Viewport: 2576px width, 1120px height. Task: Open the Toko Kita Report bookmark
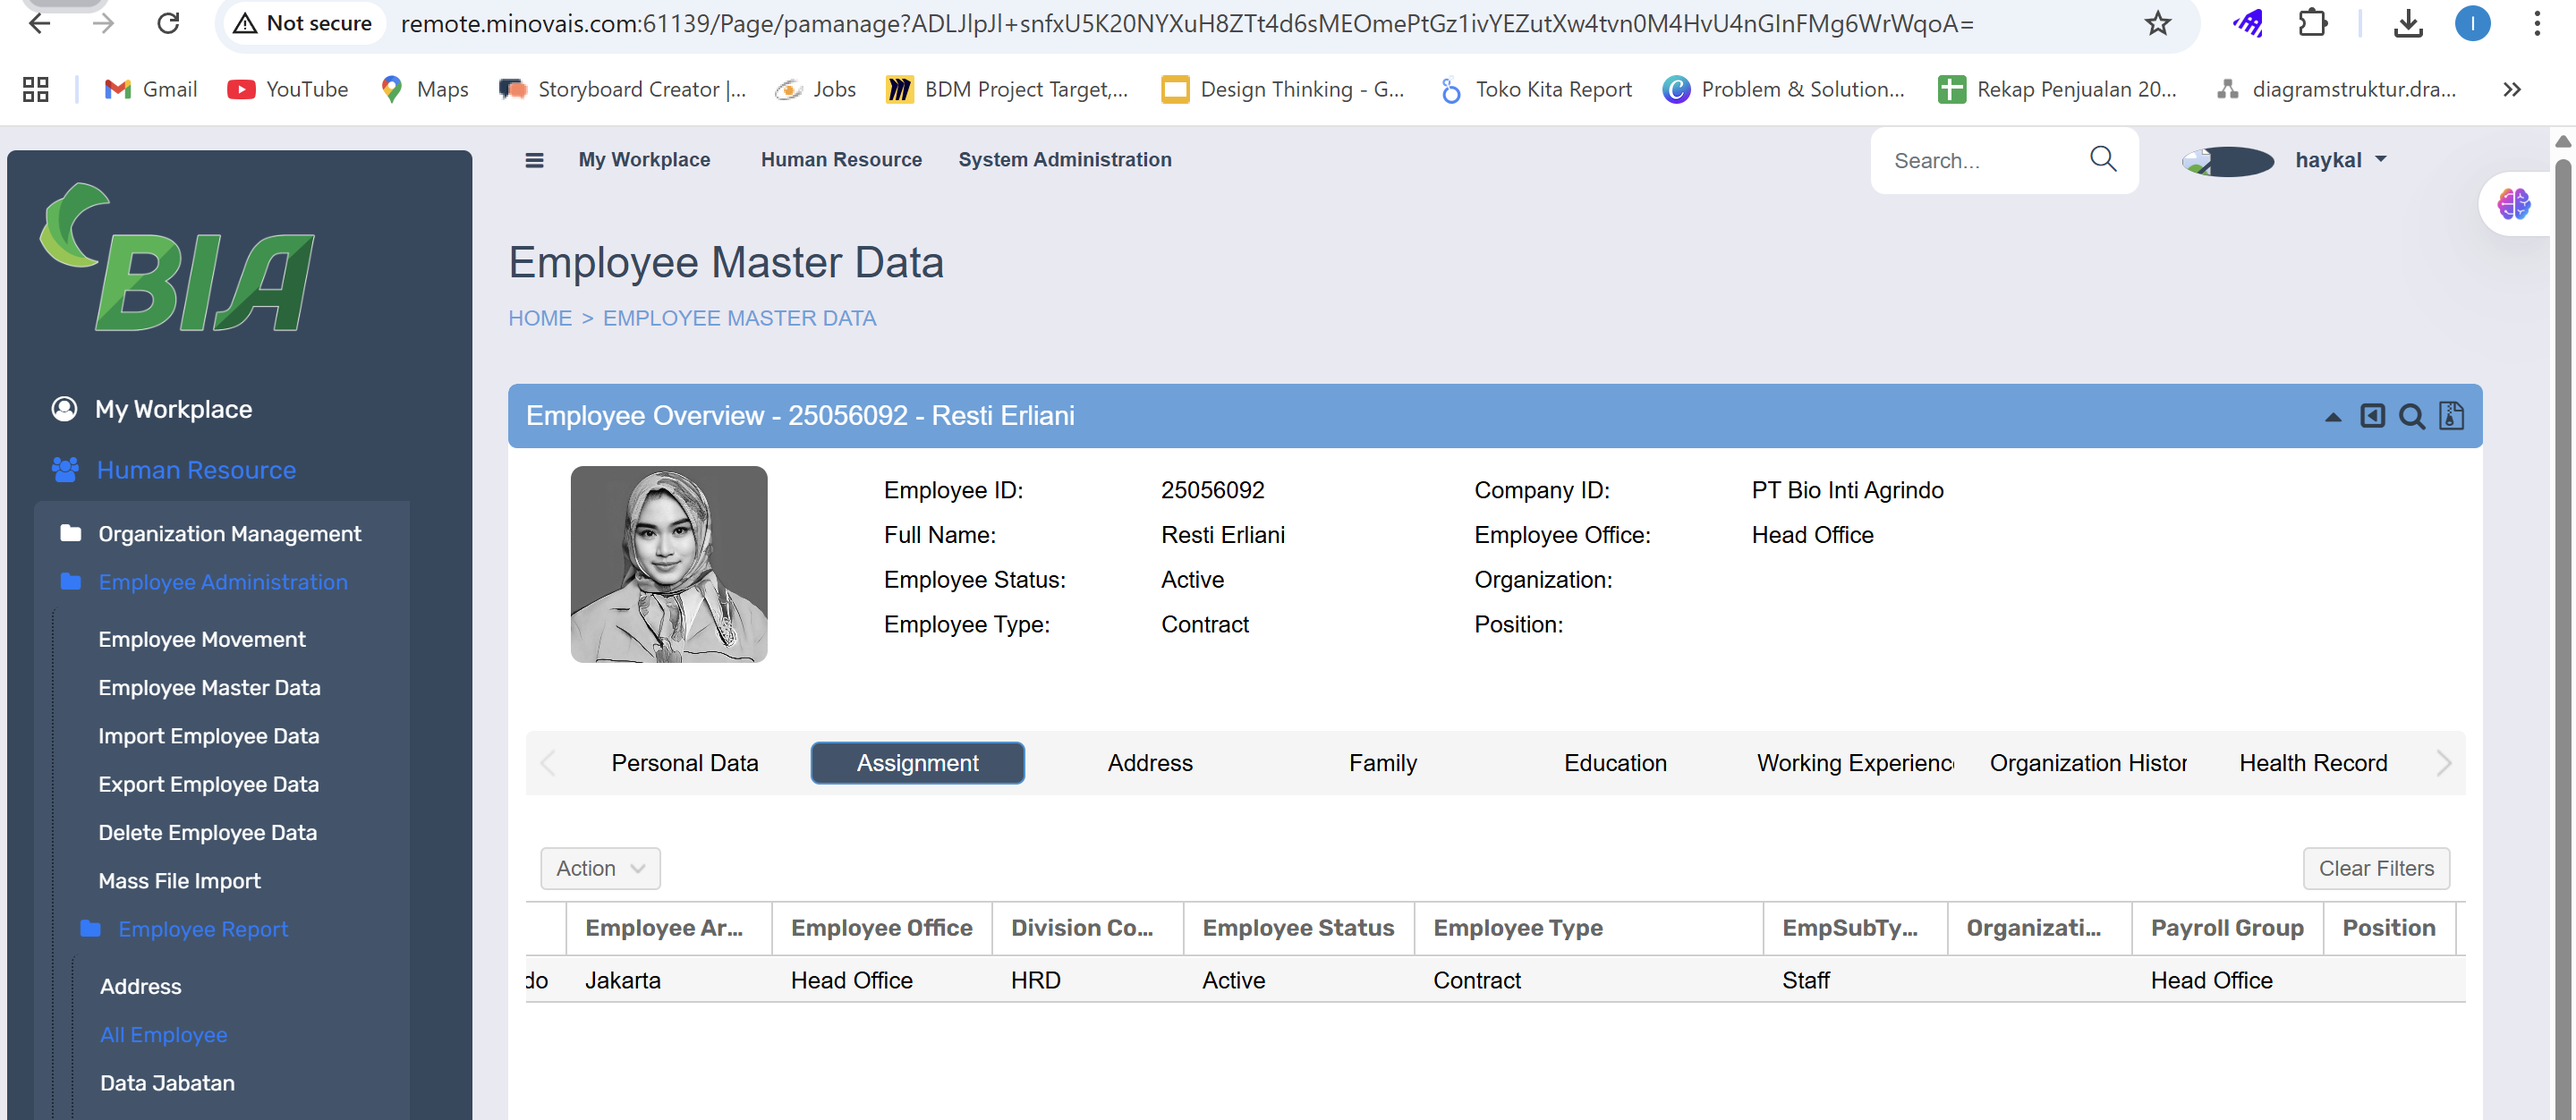[x=1536, y=90]
